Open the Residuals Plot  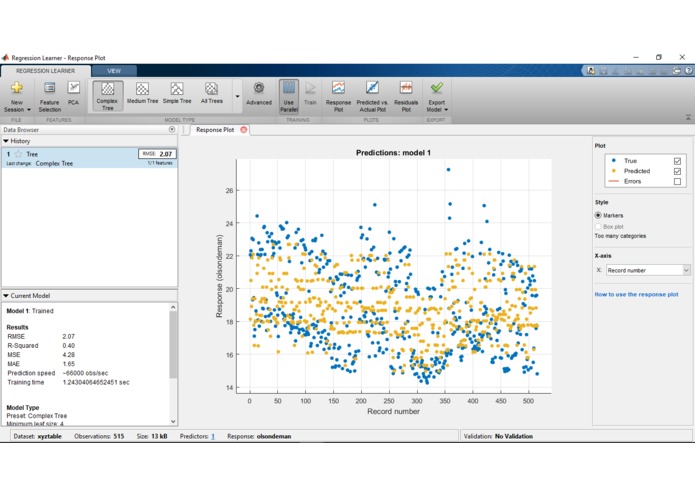[x=406, y=97]
